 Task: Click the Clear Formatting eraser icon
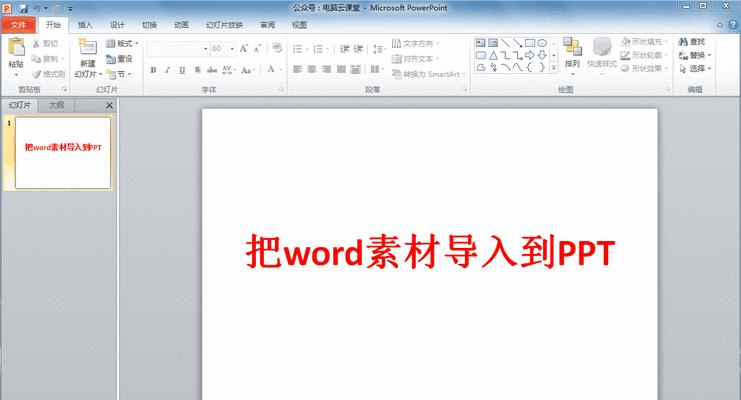(x=277, y=48)
